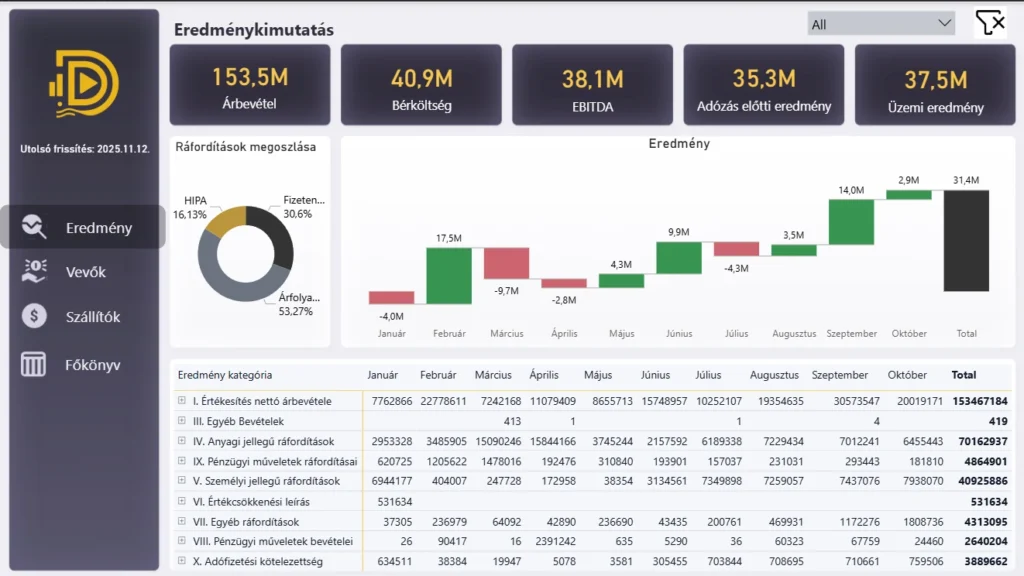The width and height of the screenshot is (1024, 576).
Task: Select the Árbevétel 153,5M card
Action: pyautogui.click(x=250, y=85)
